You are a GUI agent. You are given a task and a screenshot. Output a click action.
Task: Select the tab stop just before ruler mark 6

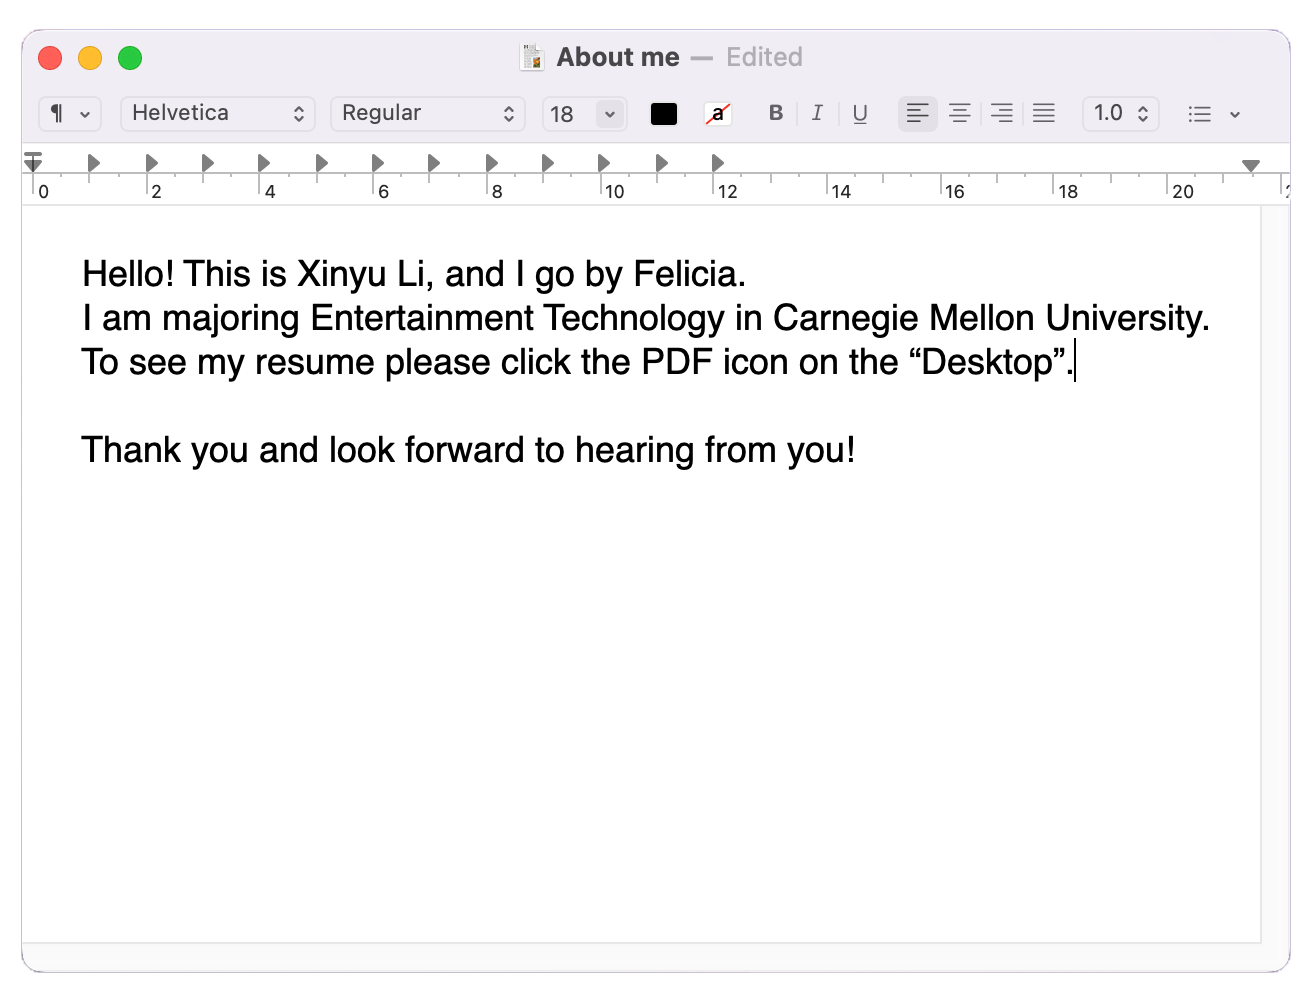(x=377, y=163)
